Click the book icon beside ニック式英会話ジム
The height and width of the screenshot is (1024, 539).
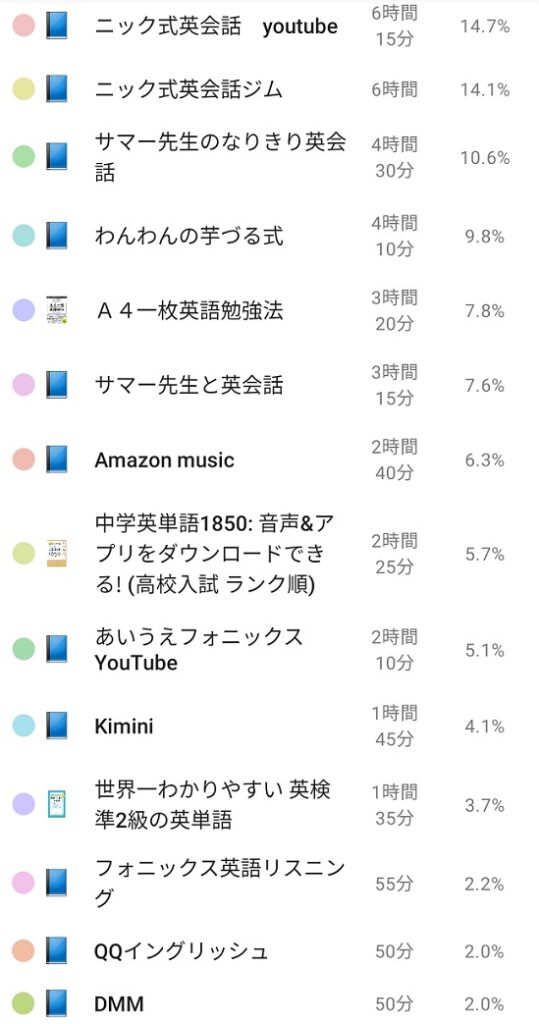click(57, 89)
